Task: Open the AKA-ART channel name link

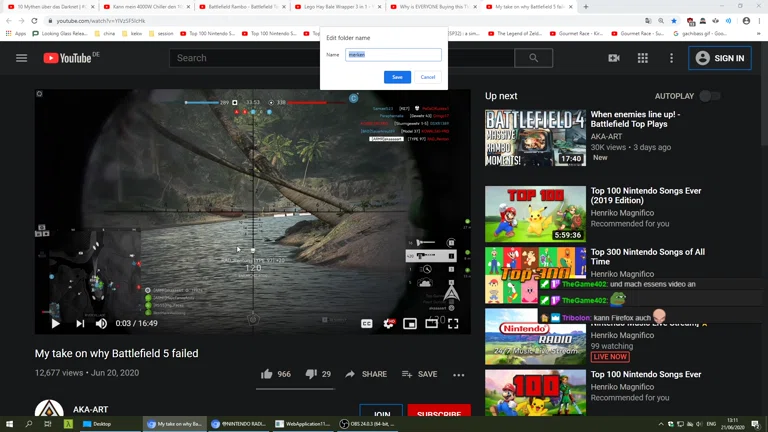Action: point(91,409)
